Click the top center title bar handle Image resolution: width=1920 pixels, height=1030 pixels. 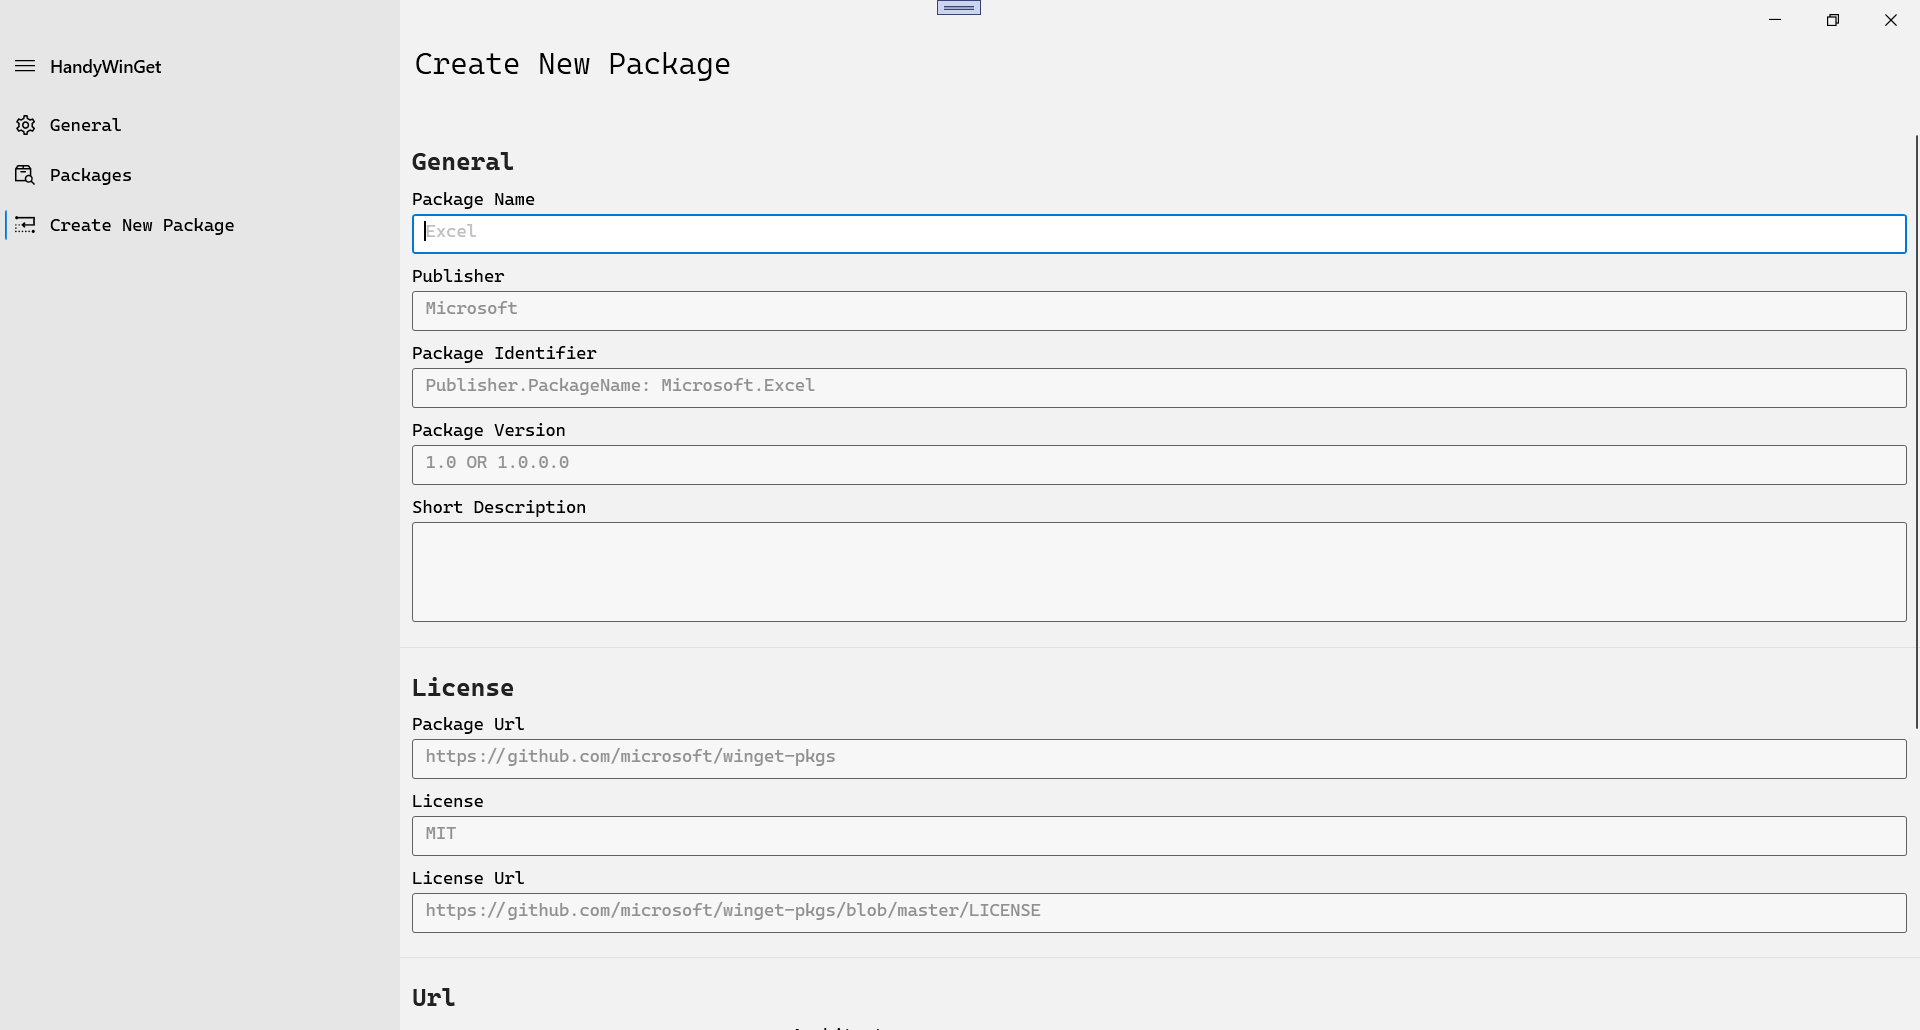(x=959, y=7)
